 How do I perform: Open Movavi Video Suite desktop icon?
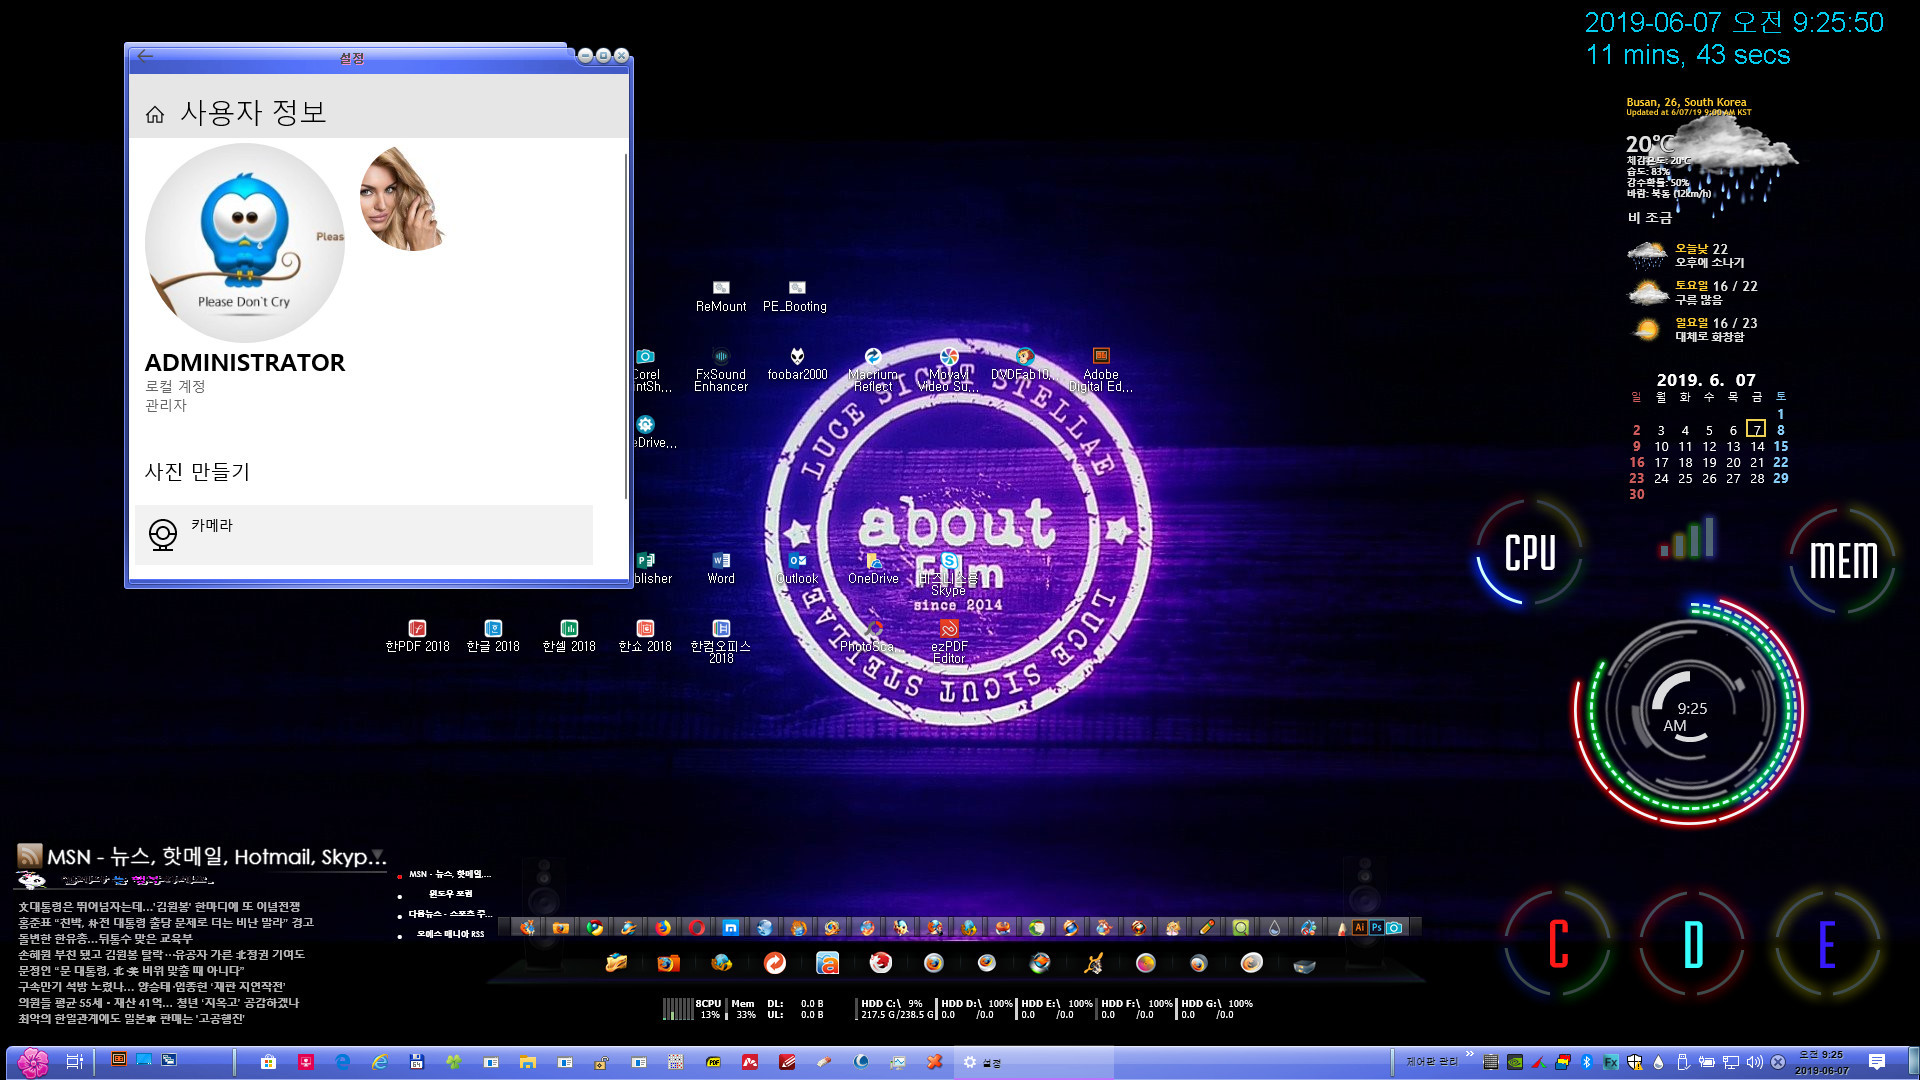[x=949, y=369]
